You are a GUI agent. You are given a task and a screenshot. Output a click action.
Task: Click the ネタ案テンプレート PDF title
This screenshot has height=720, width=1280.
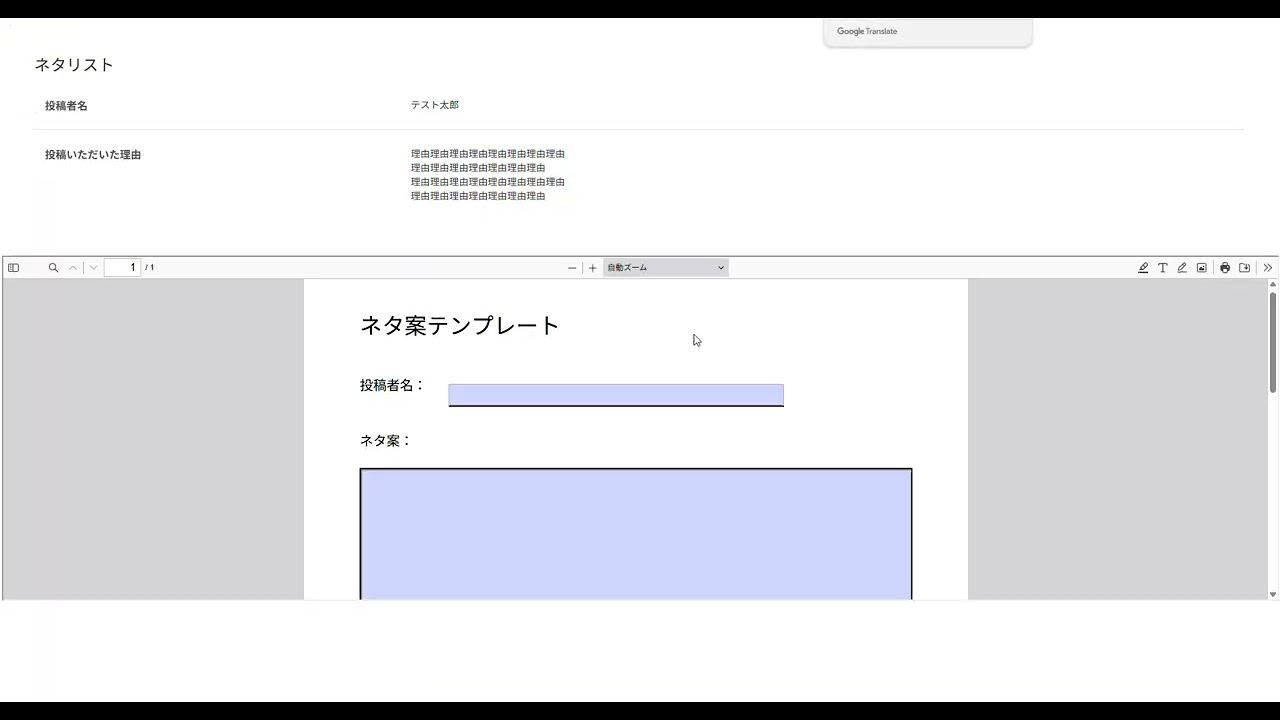pos(460,325)
